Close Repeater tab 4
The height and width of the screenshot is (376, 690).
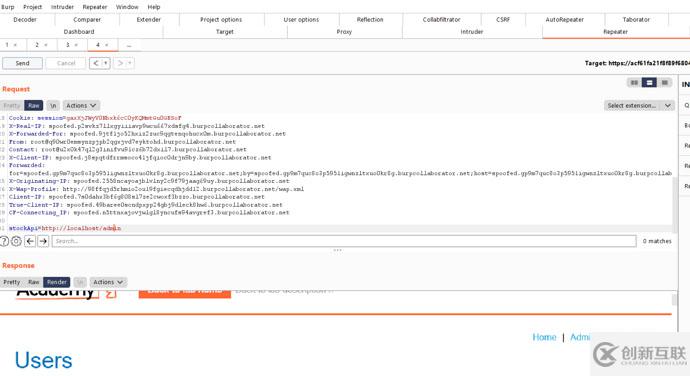click(106, 45)
